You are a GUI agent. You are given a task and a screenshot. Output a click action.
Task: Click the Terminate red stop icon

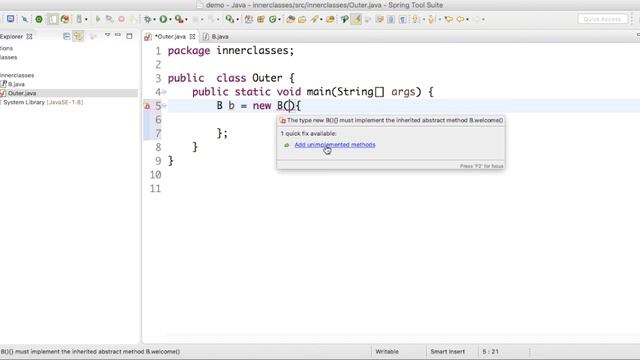[122, 19]
